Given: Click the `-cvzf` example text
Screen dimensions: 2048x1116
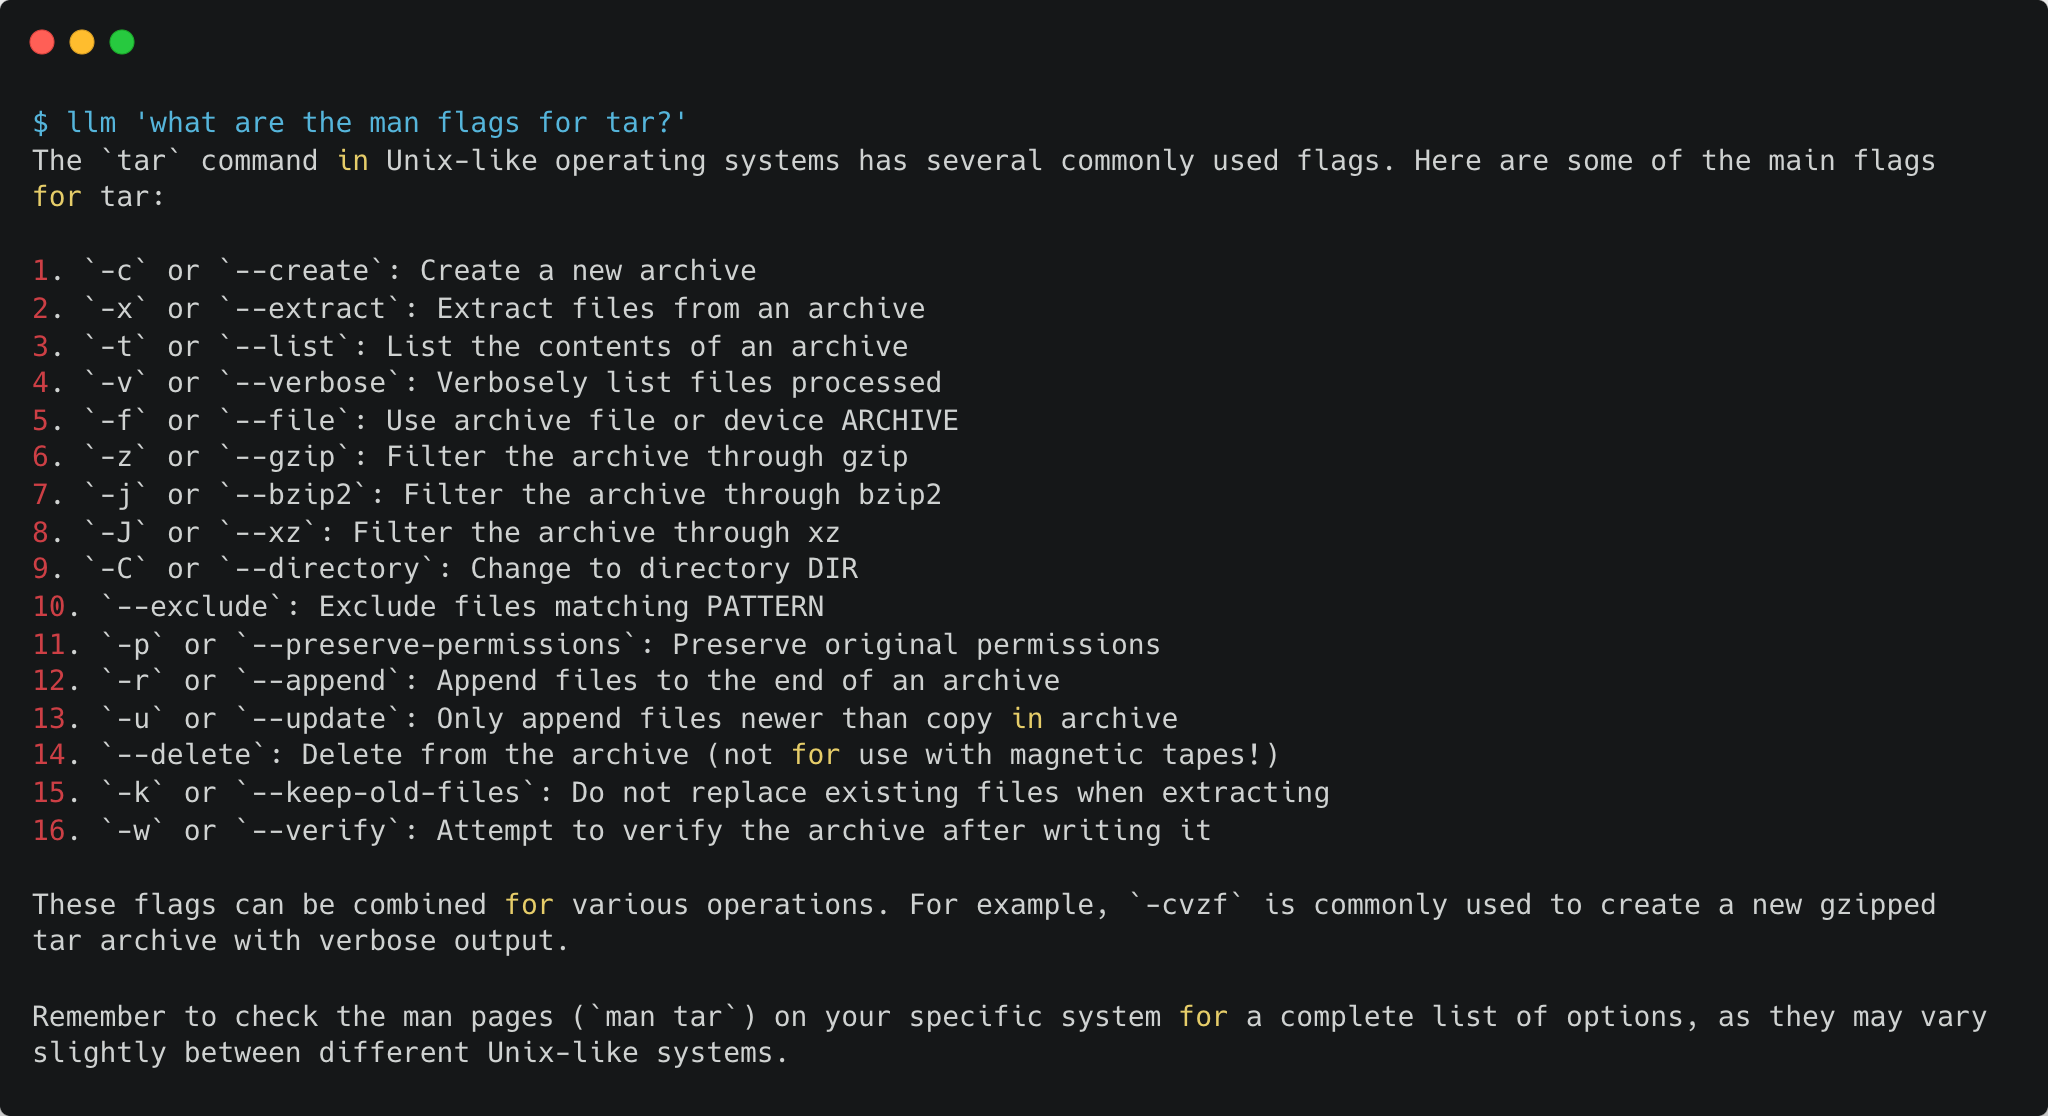Looking at the screenshot, I should click(1187, 905).
